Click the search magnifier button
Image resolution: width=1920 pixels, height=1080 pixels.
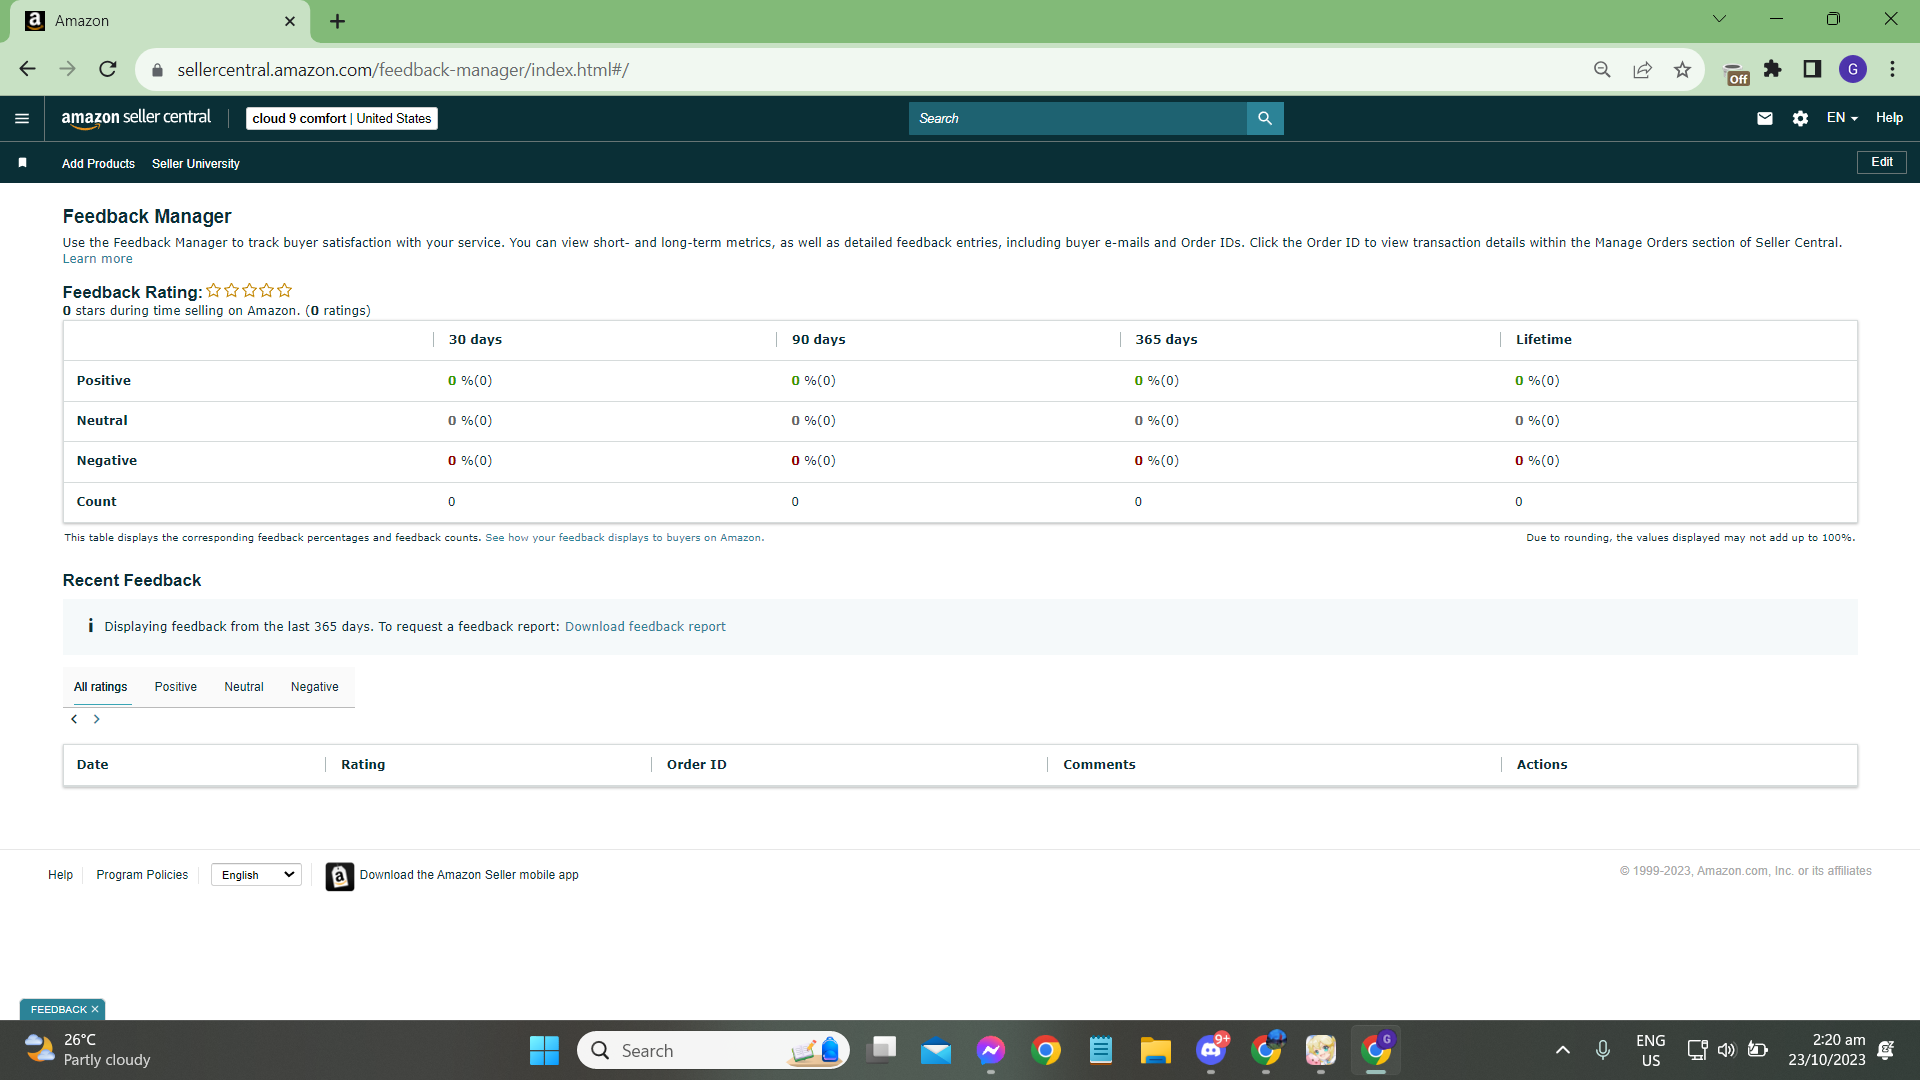pos(1265,118)
